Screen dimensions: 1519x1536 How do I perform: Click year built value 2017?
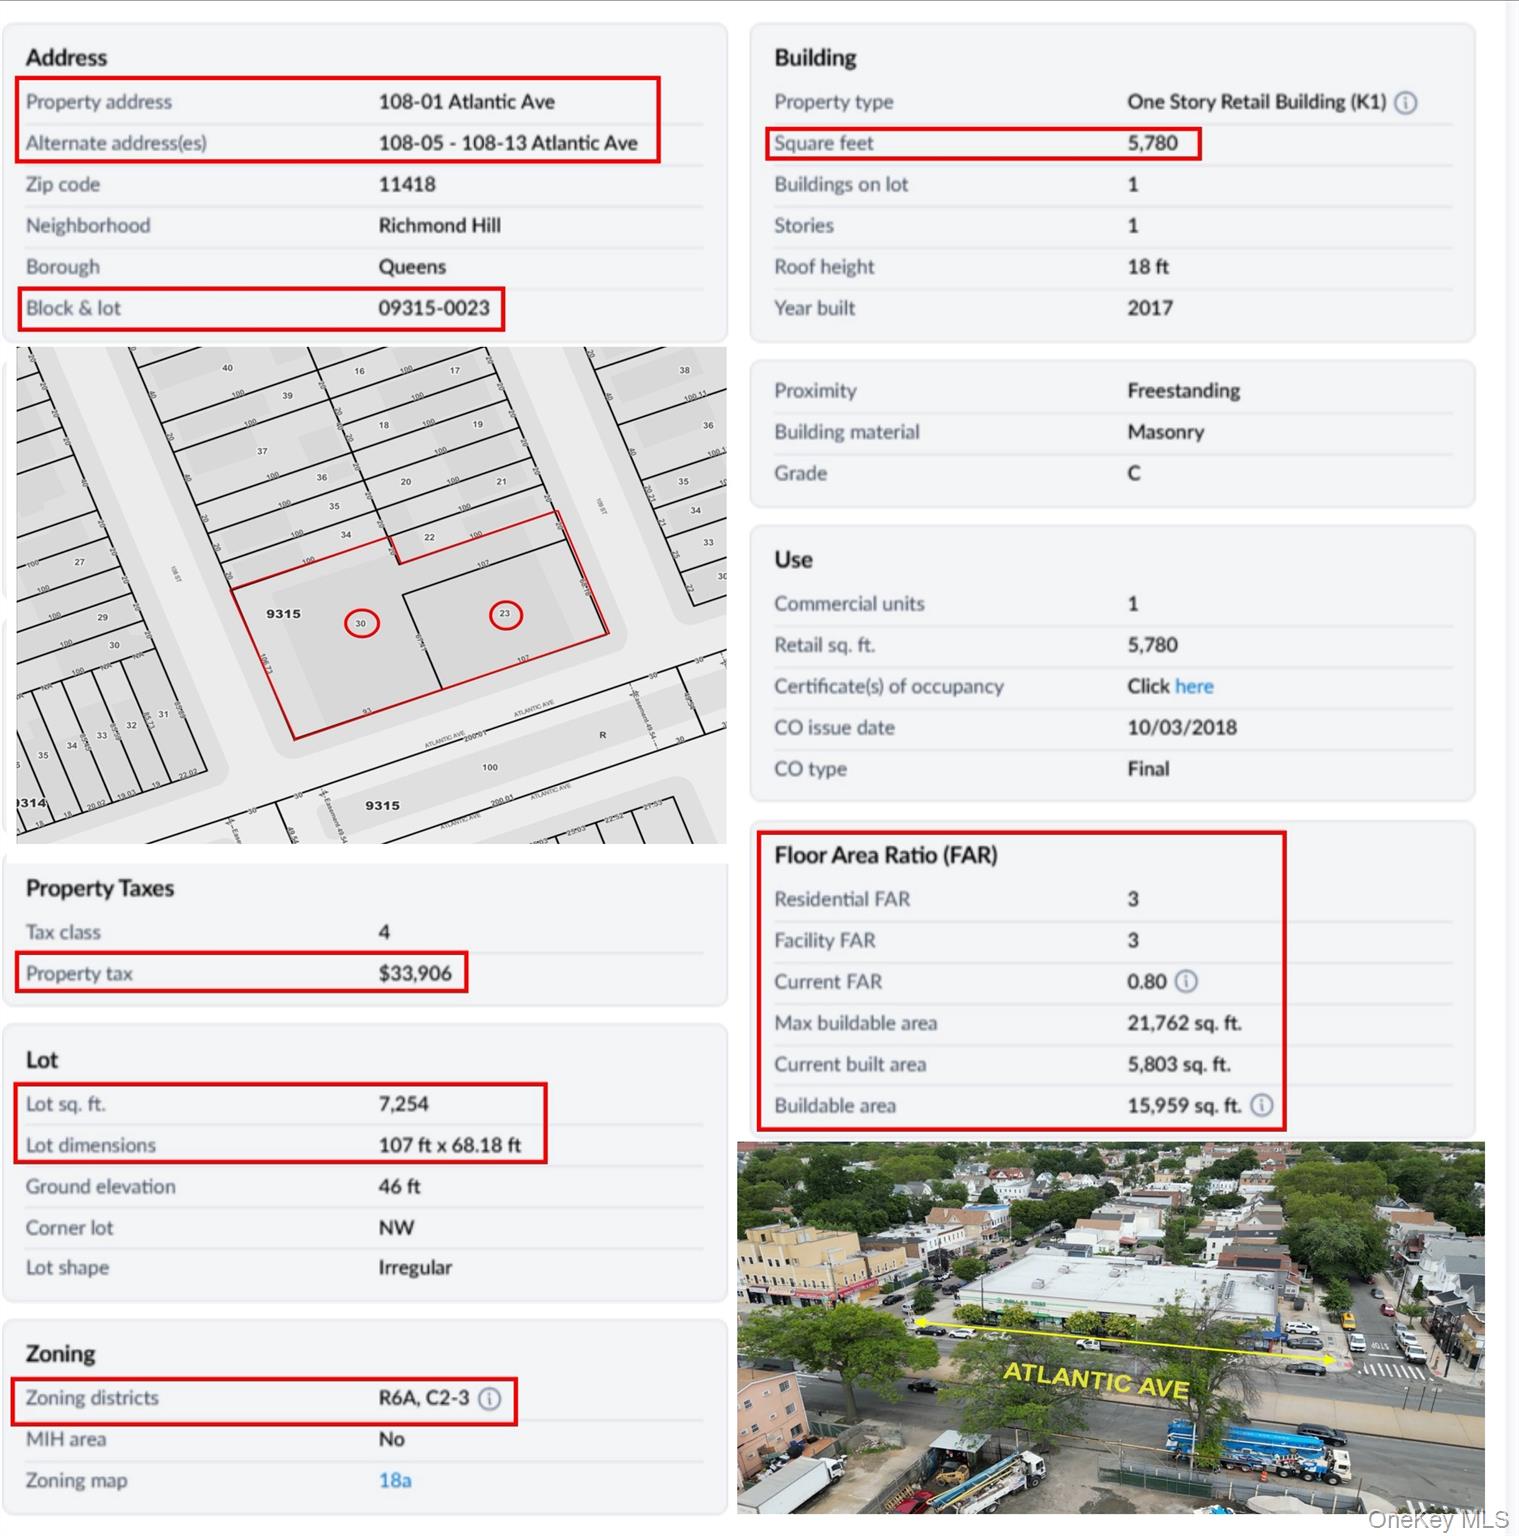tap(1150, 308)
